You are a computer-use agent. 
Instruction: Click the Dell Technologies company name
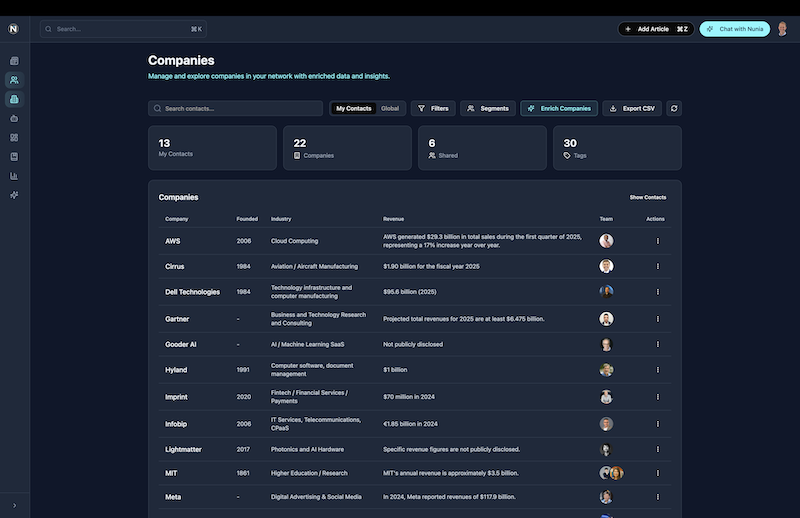coord(192,292)
